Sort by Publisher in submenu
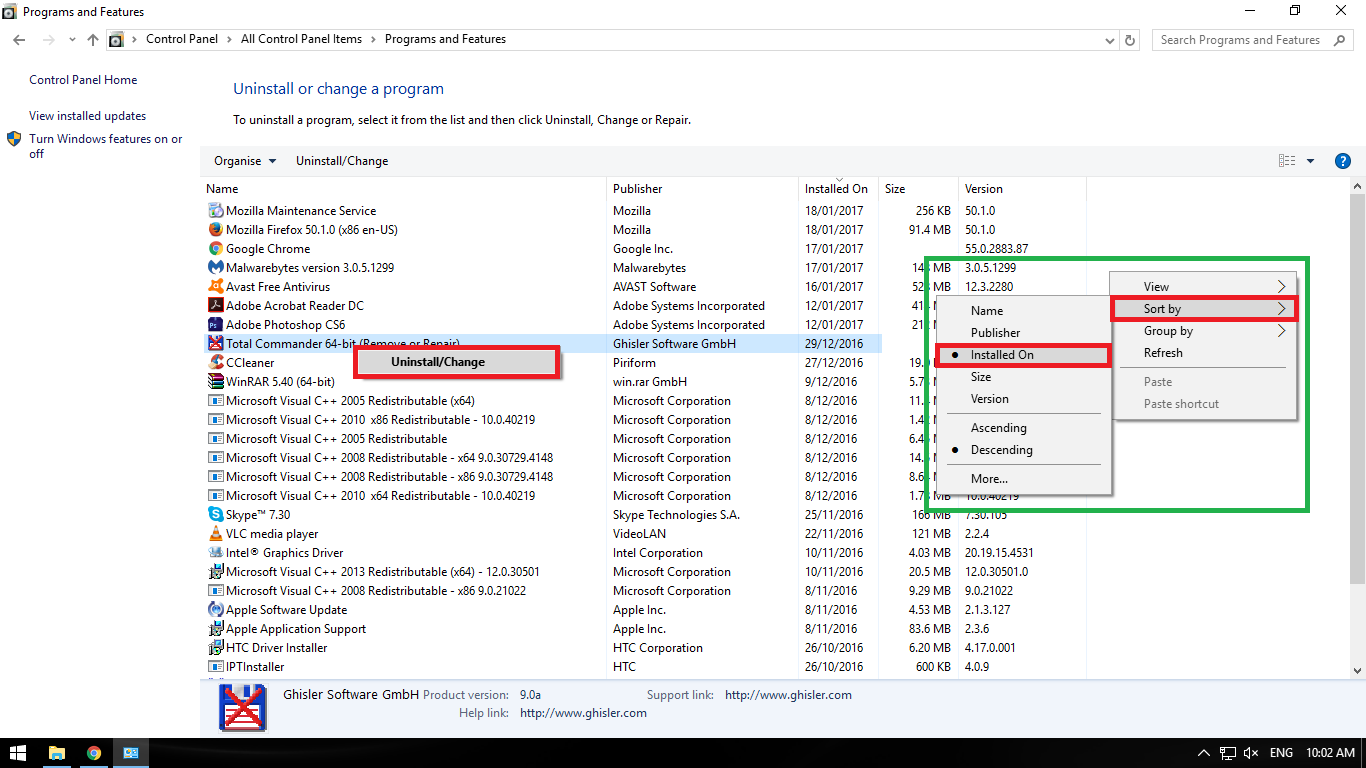The height and width of the screenshot is (768, 1366). [x=1023, y=333]
